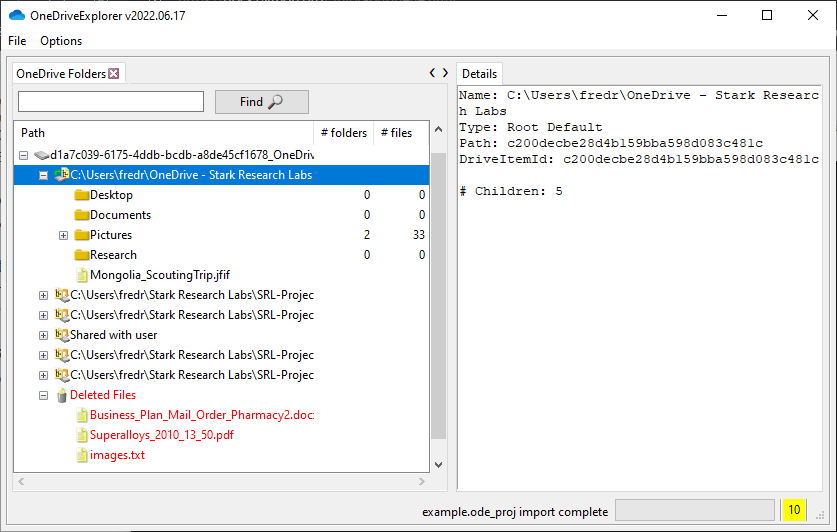Click the Documents folder icon

point(82,215)
